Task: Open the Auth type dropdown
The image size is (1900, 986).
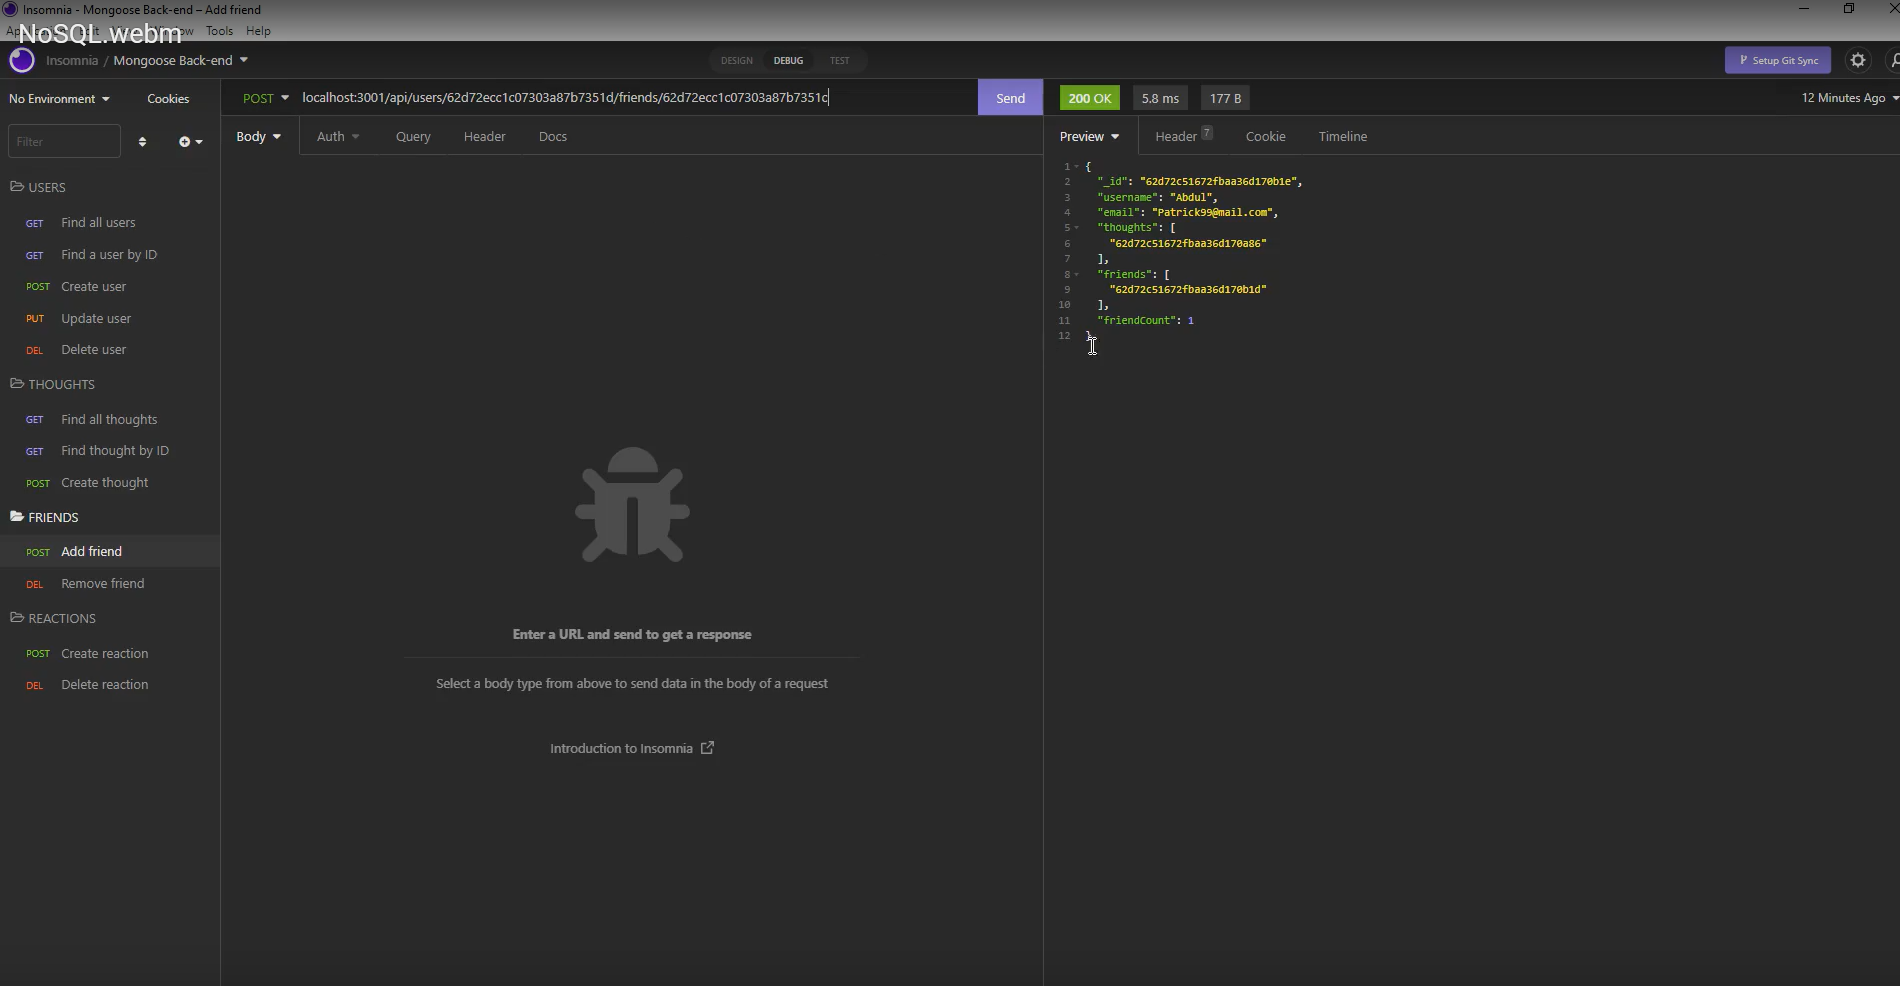Action: [x=338, y=136]
